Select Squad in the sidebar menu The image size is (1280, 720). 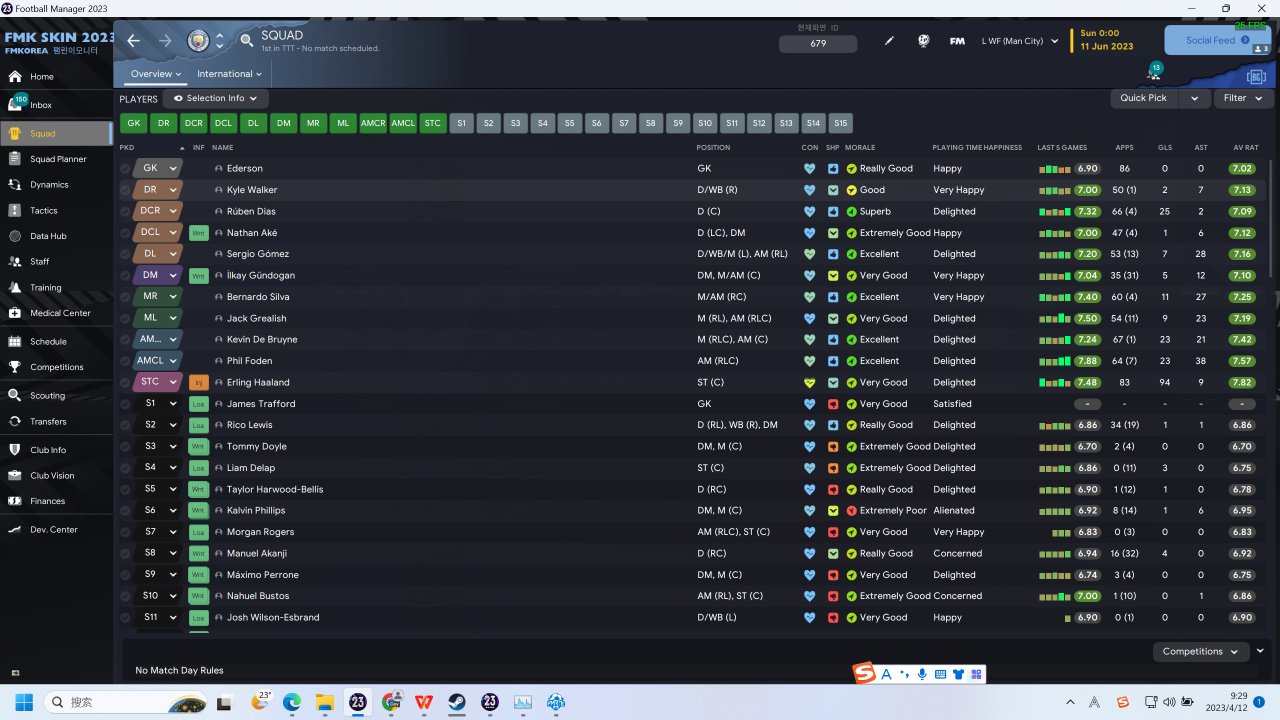(56, 133)
